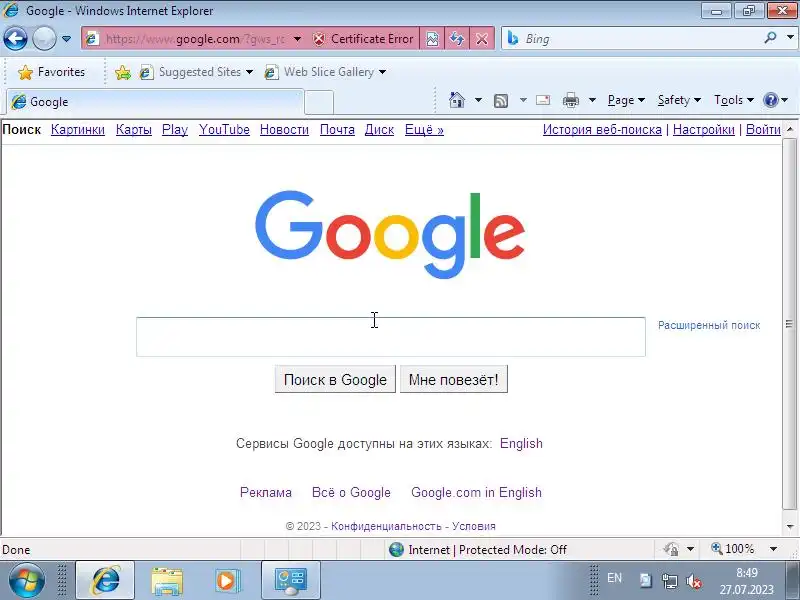This screenshot has height=600, width=800.
Task: Expand the Print options dropdown arrow
Action: click(x=592, y=100)
